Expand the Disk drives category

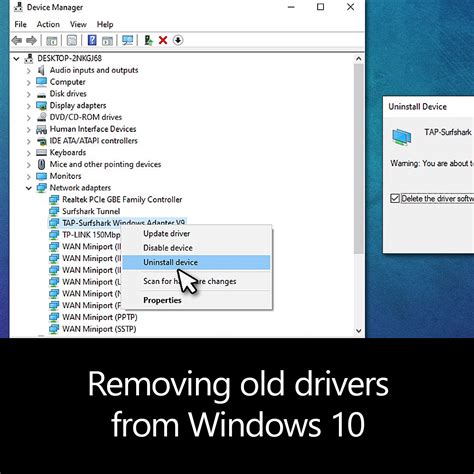click(x=29, y=94)
